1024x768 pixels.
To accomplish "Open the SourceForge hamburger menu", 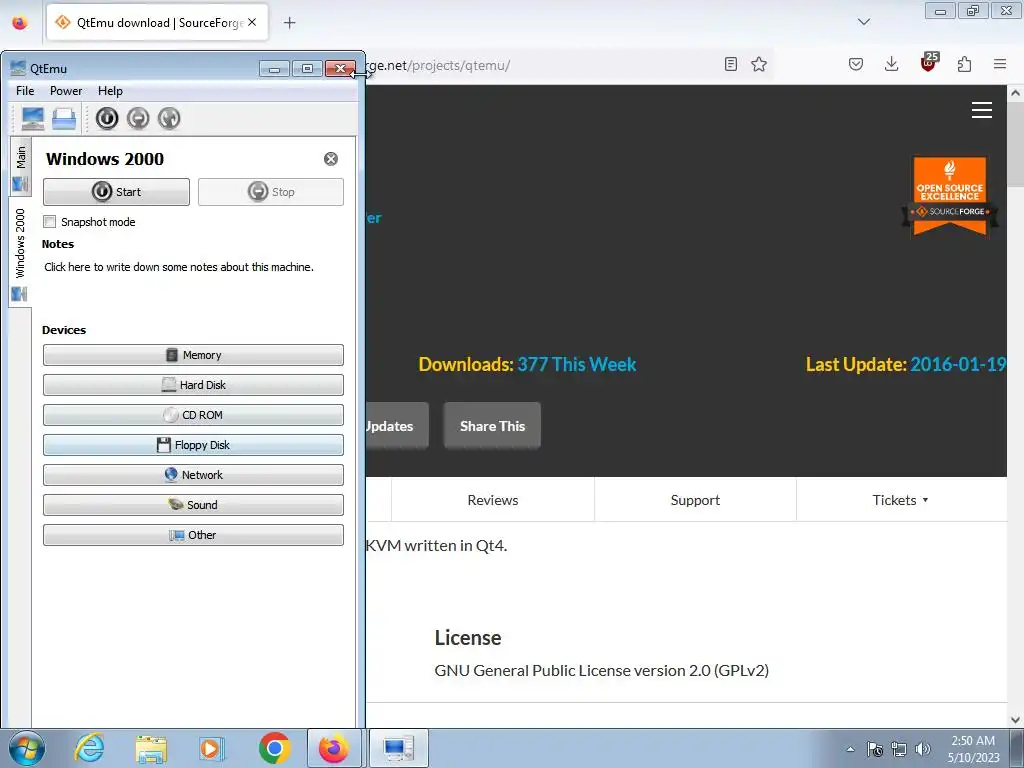I will pos(982,110).
